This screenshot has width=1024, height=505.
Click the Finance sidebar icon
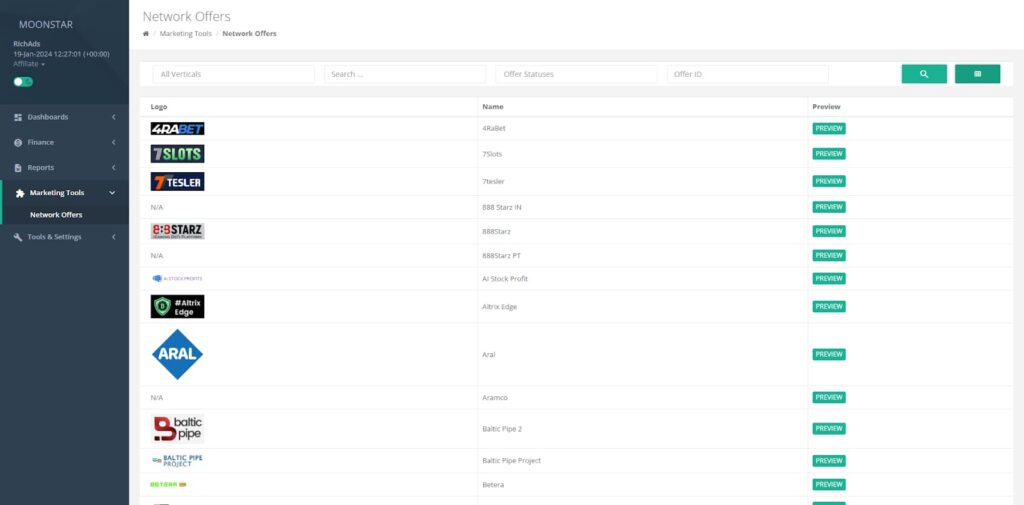(x=18, y=142)
